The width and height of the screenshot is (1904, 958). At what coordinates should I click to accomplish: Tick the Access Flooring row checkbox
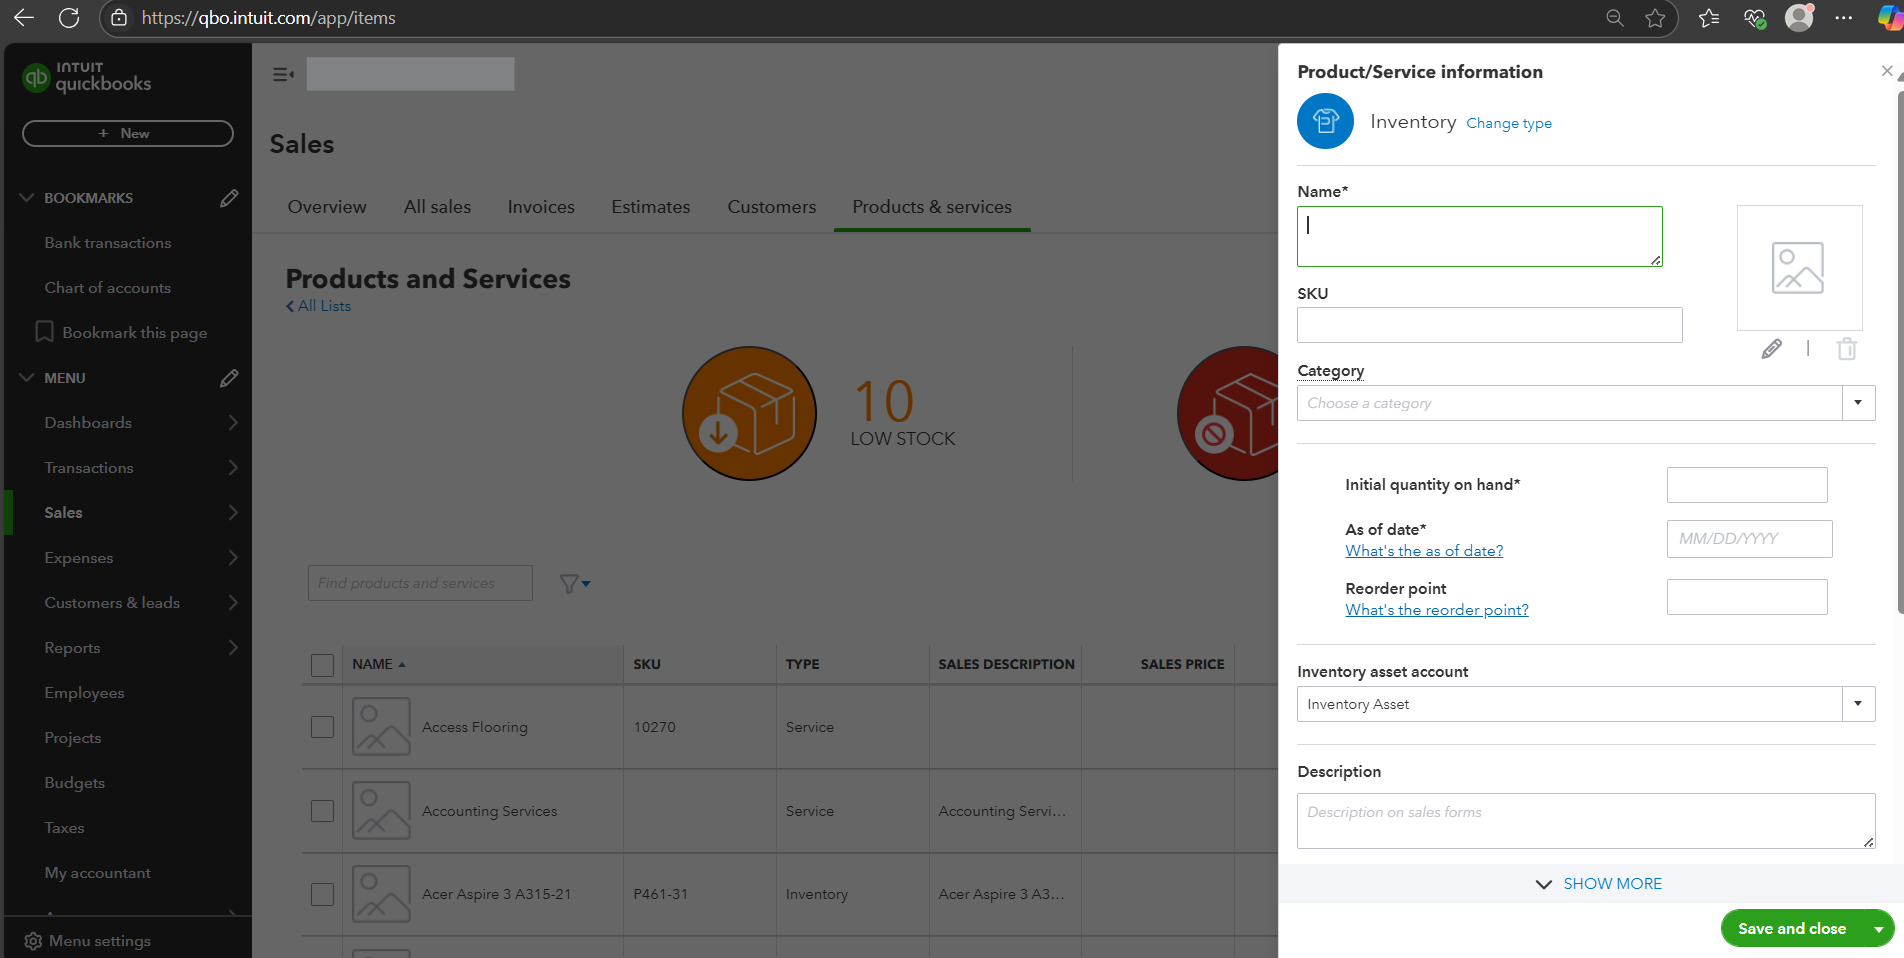[x=322, y=727]
